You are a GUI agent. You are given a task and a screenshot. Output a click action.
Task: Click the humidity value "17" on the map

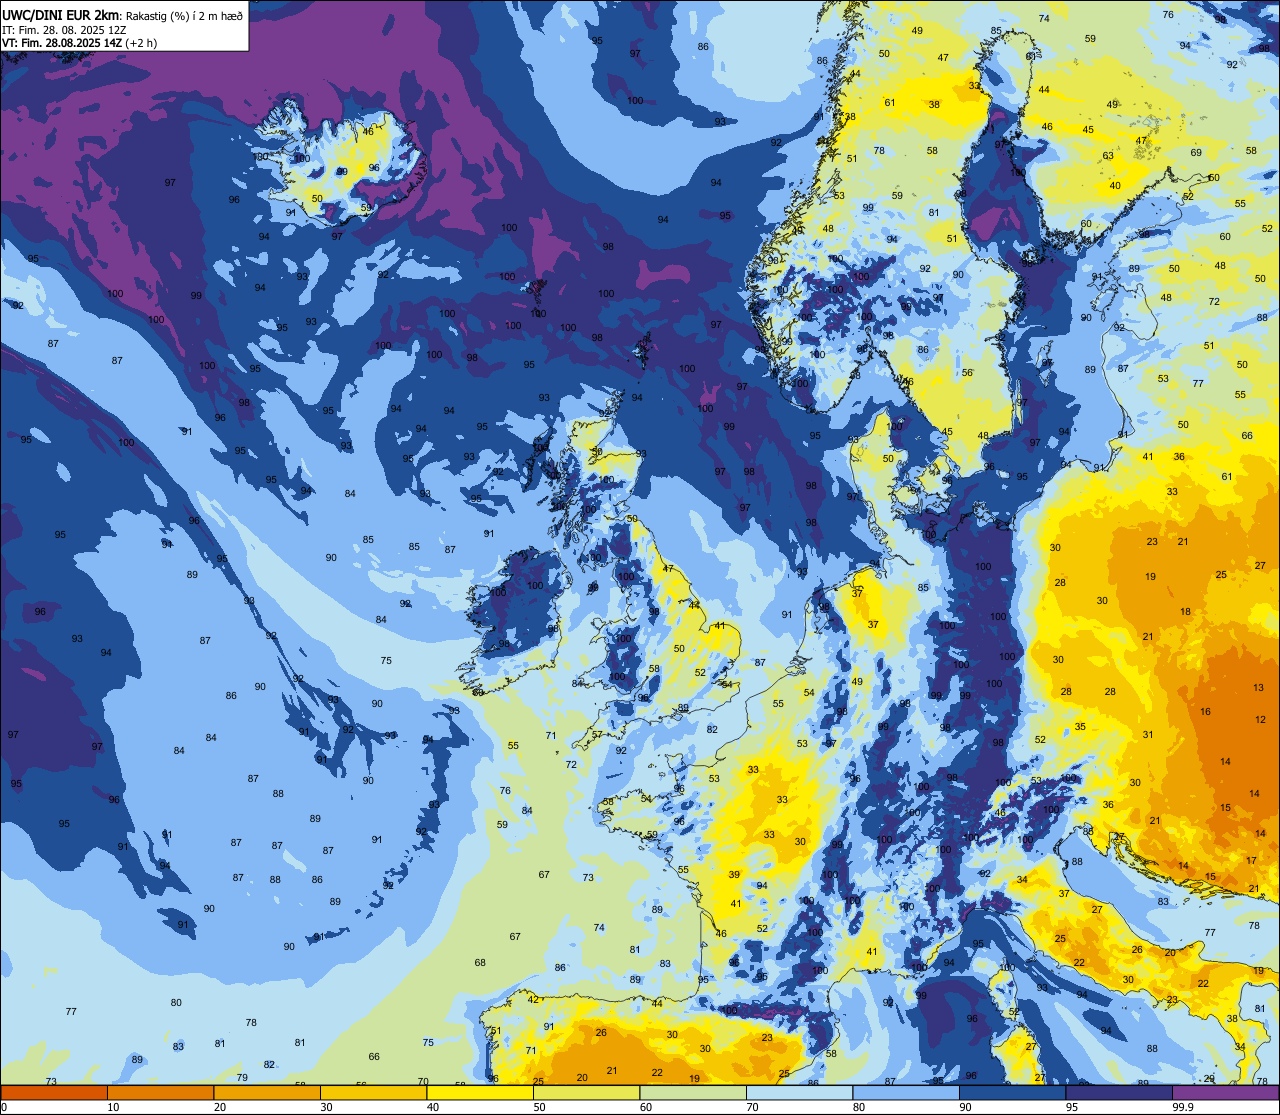[x=1251, y=861]
